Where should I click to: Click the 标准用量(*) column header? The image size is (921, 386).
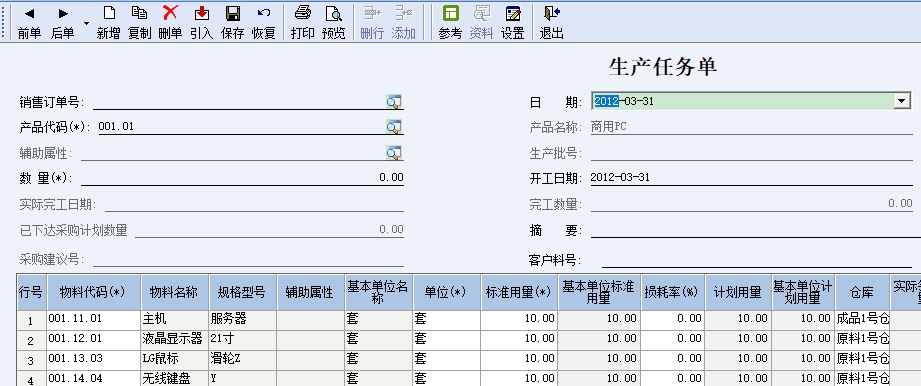(519, 292)
